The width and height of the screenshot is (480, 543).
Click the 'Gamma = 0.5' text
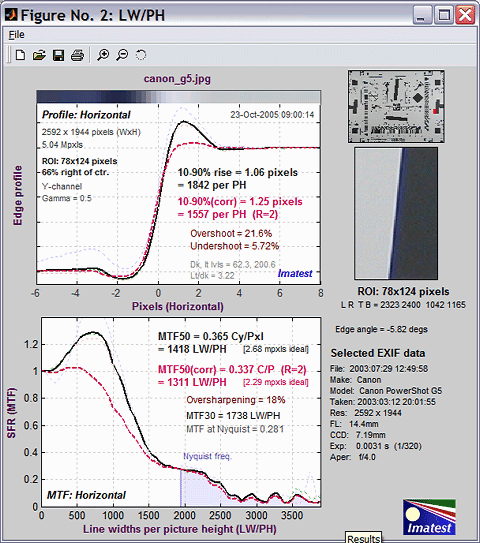click(67, 198)
